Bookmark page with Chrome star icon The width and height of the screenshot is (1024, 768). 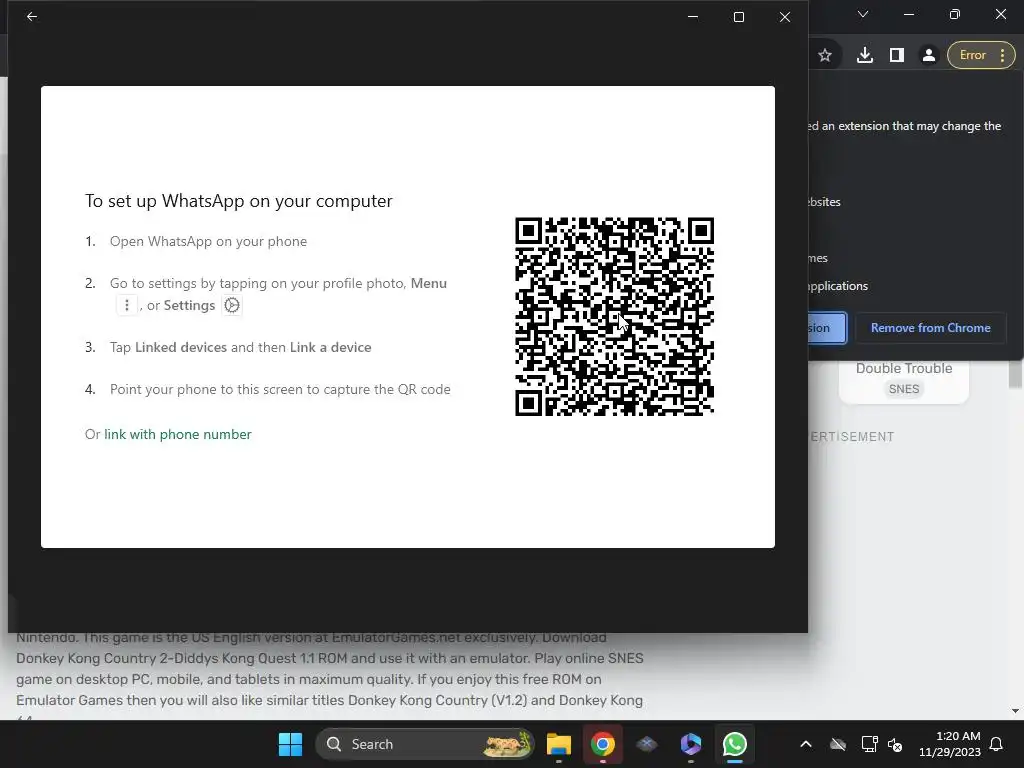point(825,55)
